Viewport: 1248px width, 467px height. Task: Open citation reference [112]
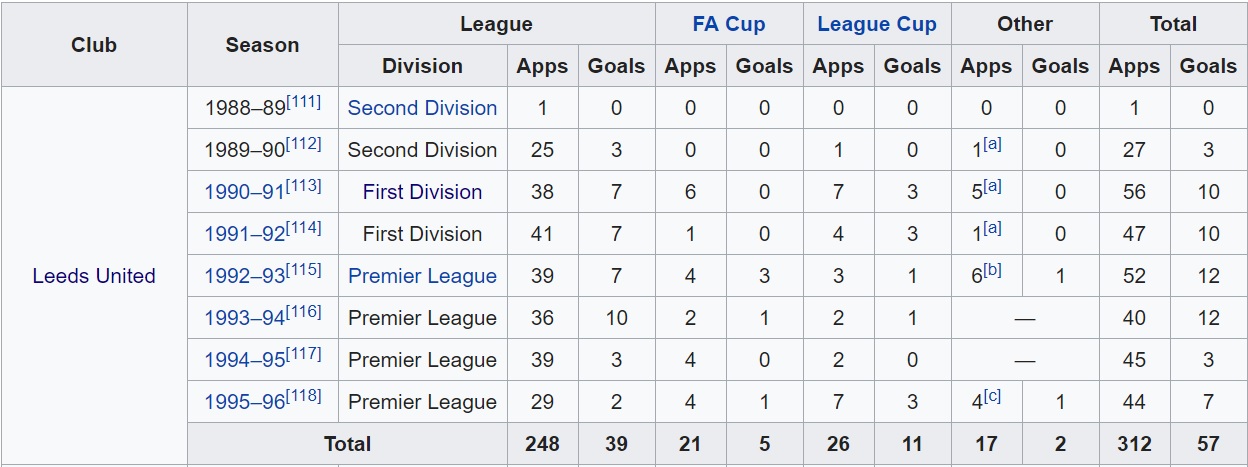tap(304, 144)
